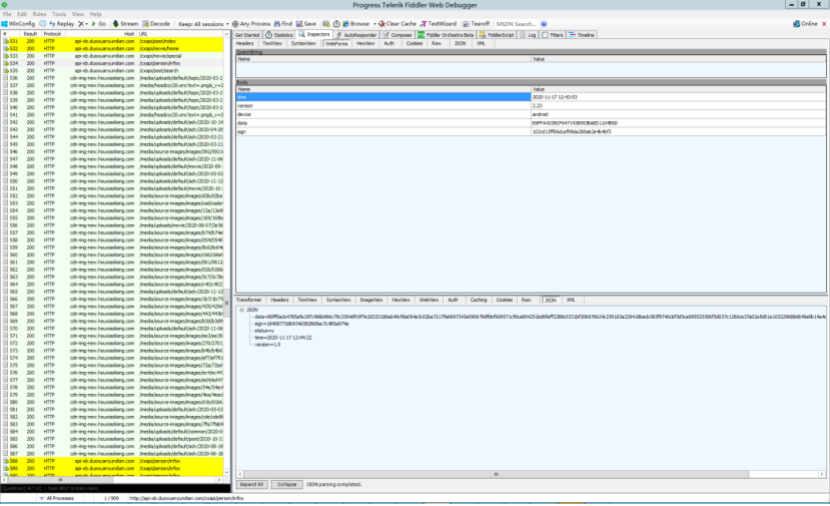Toggle the Filters tab checkbox
The width and height of the screenshot is (830, 506).
pyautogui.click(x=545, y=35)
